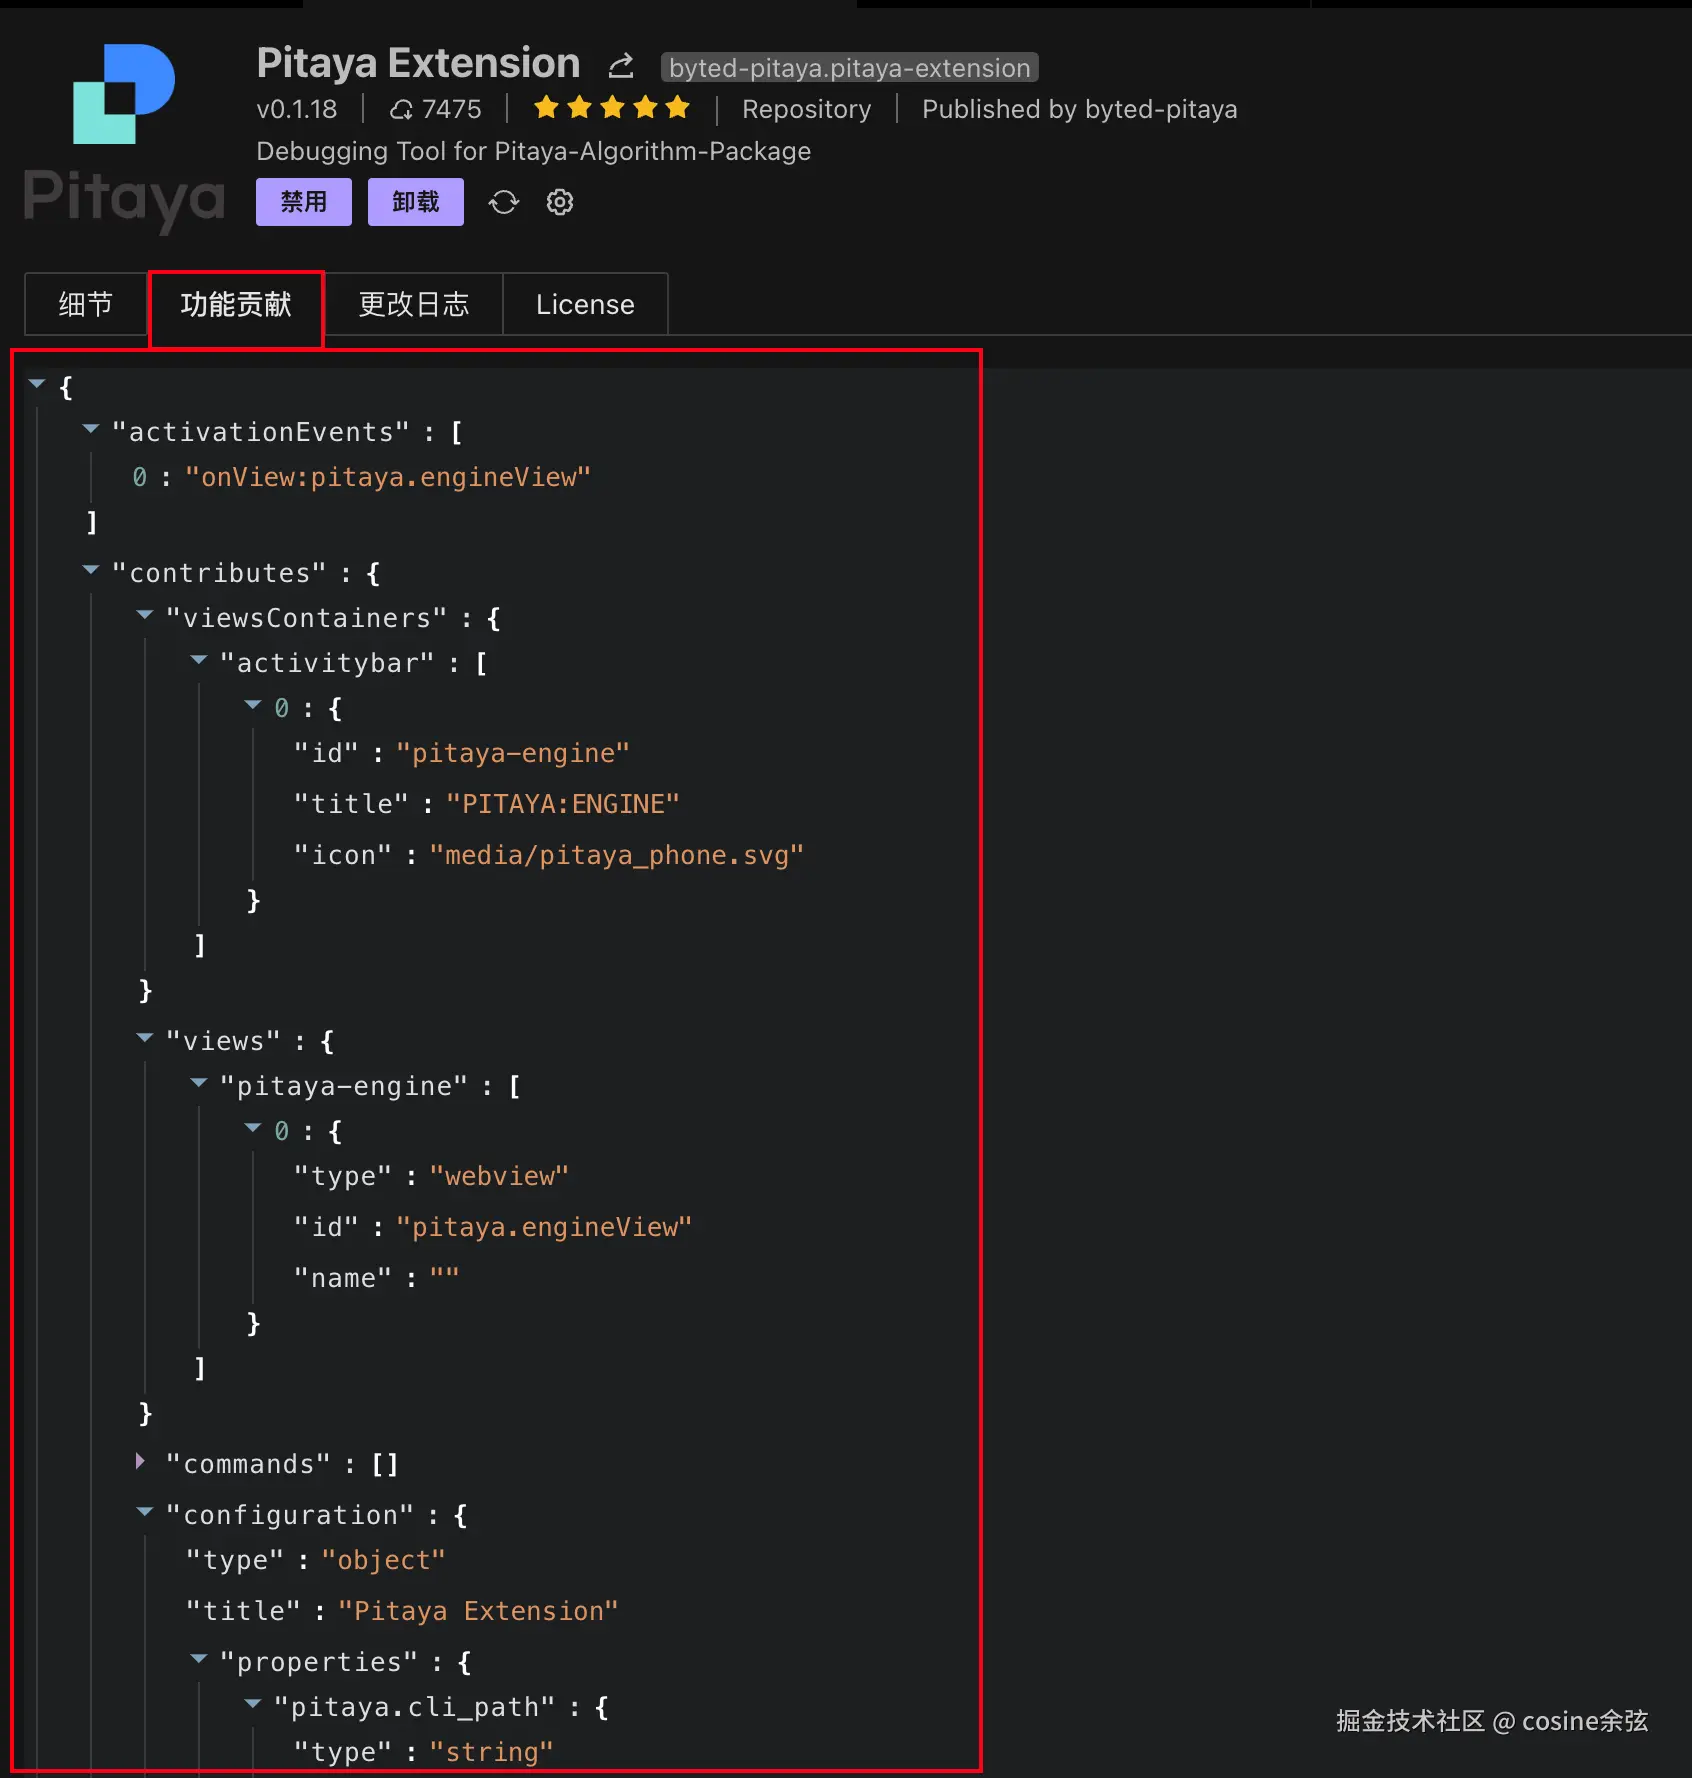Collapse item 0 under "activitybar"

pos(253,706)
